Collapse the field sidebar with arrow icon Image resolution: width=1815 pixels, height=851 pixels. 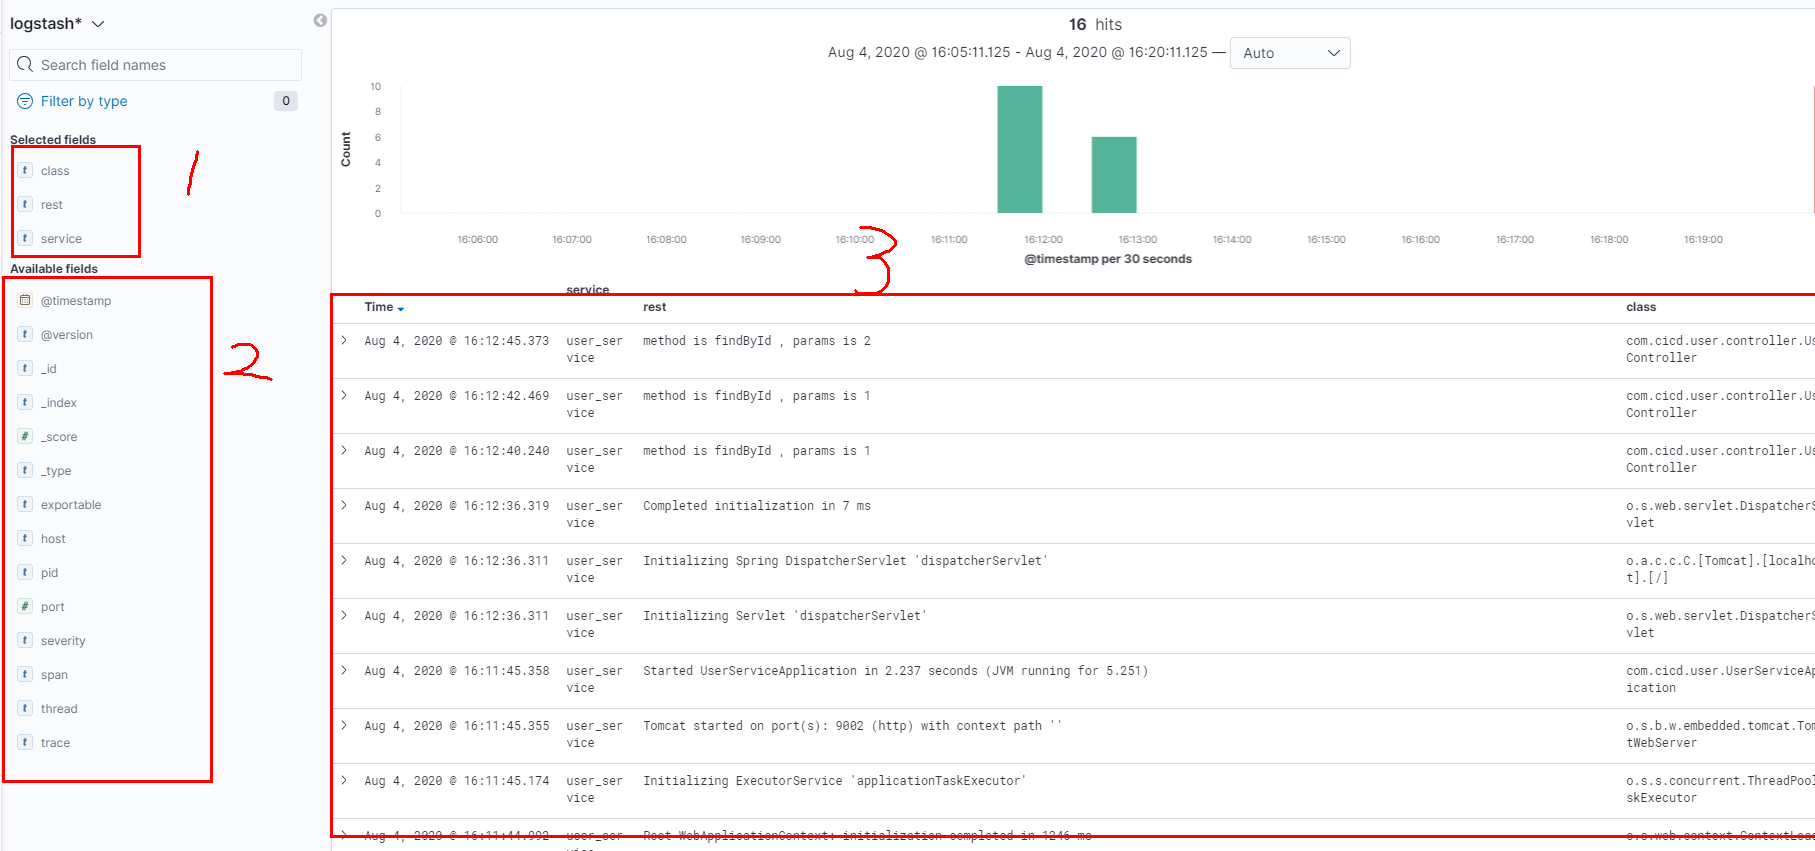pos(320,20)
